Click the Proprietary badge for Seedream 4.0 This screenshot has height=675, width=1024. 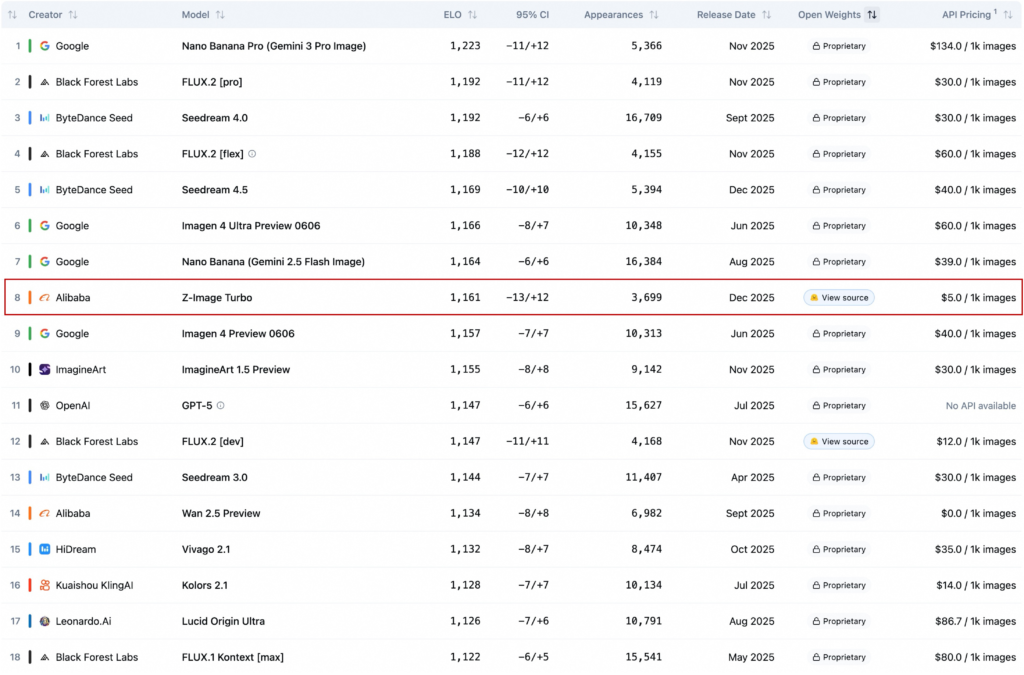839,118
